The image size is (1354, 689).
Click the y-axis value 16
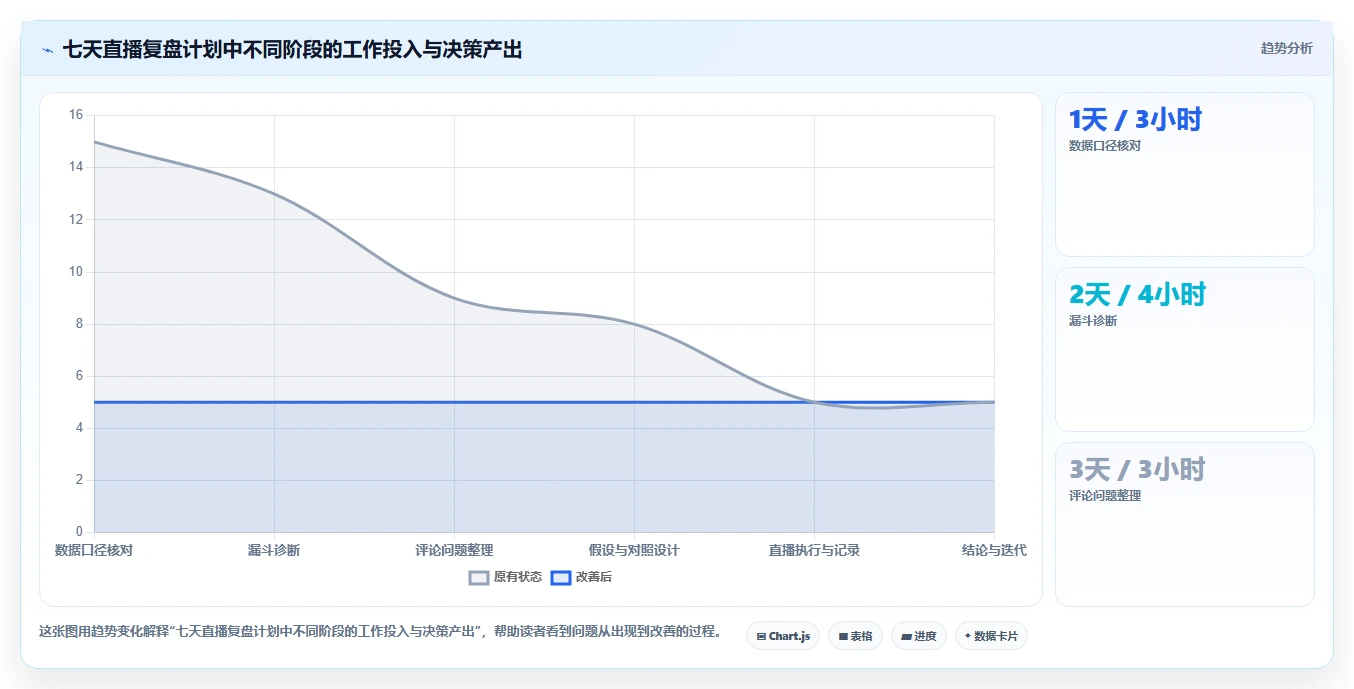coord(76,115)
